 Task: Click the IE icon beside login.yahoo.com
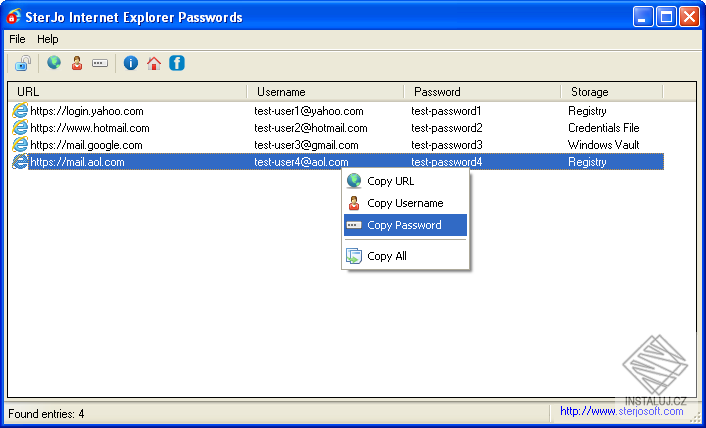point(20,111)
